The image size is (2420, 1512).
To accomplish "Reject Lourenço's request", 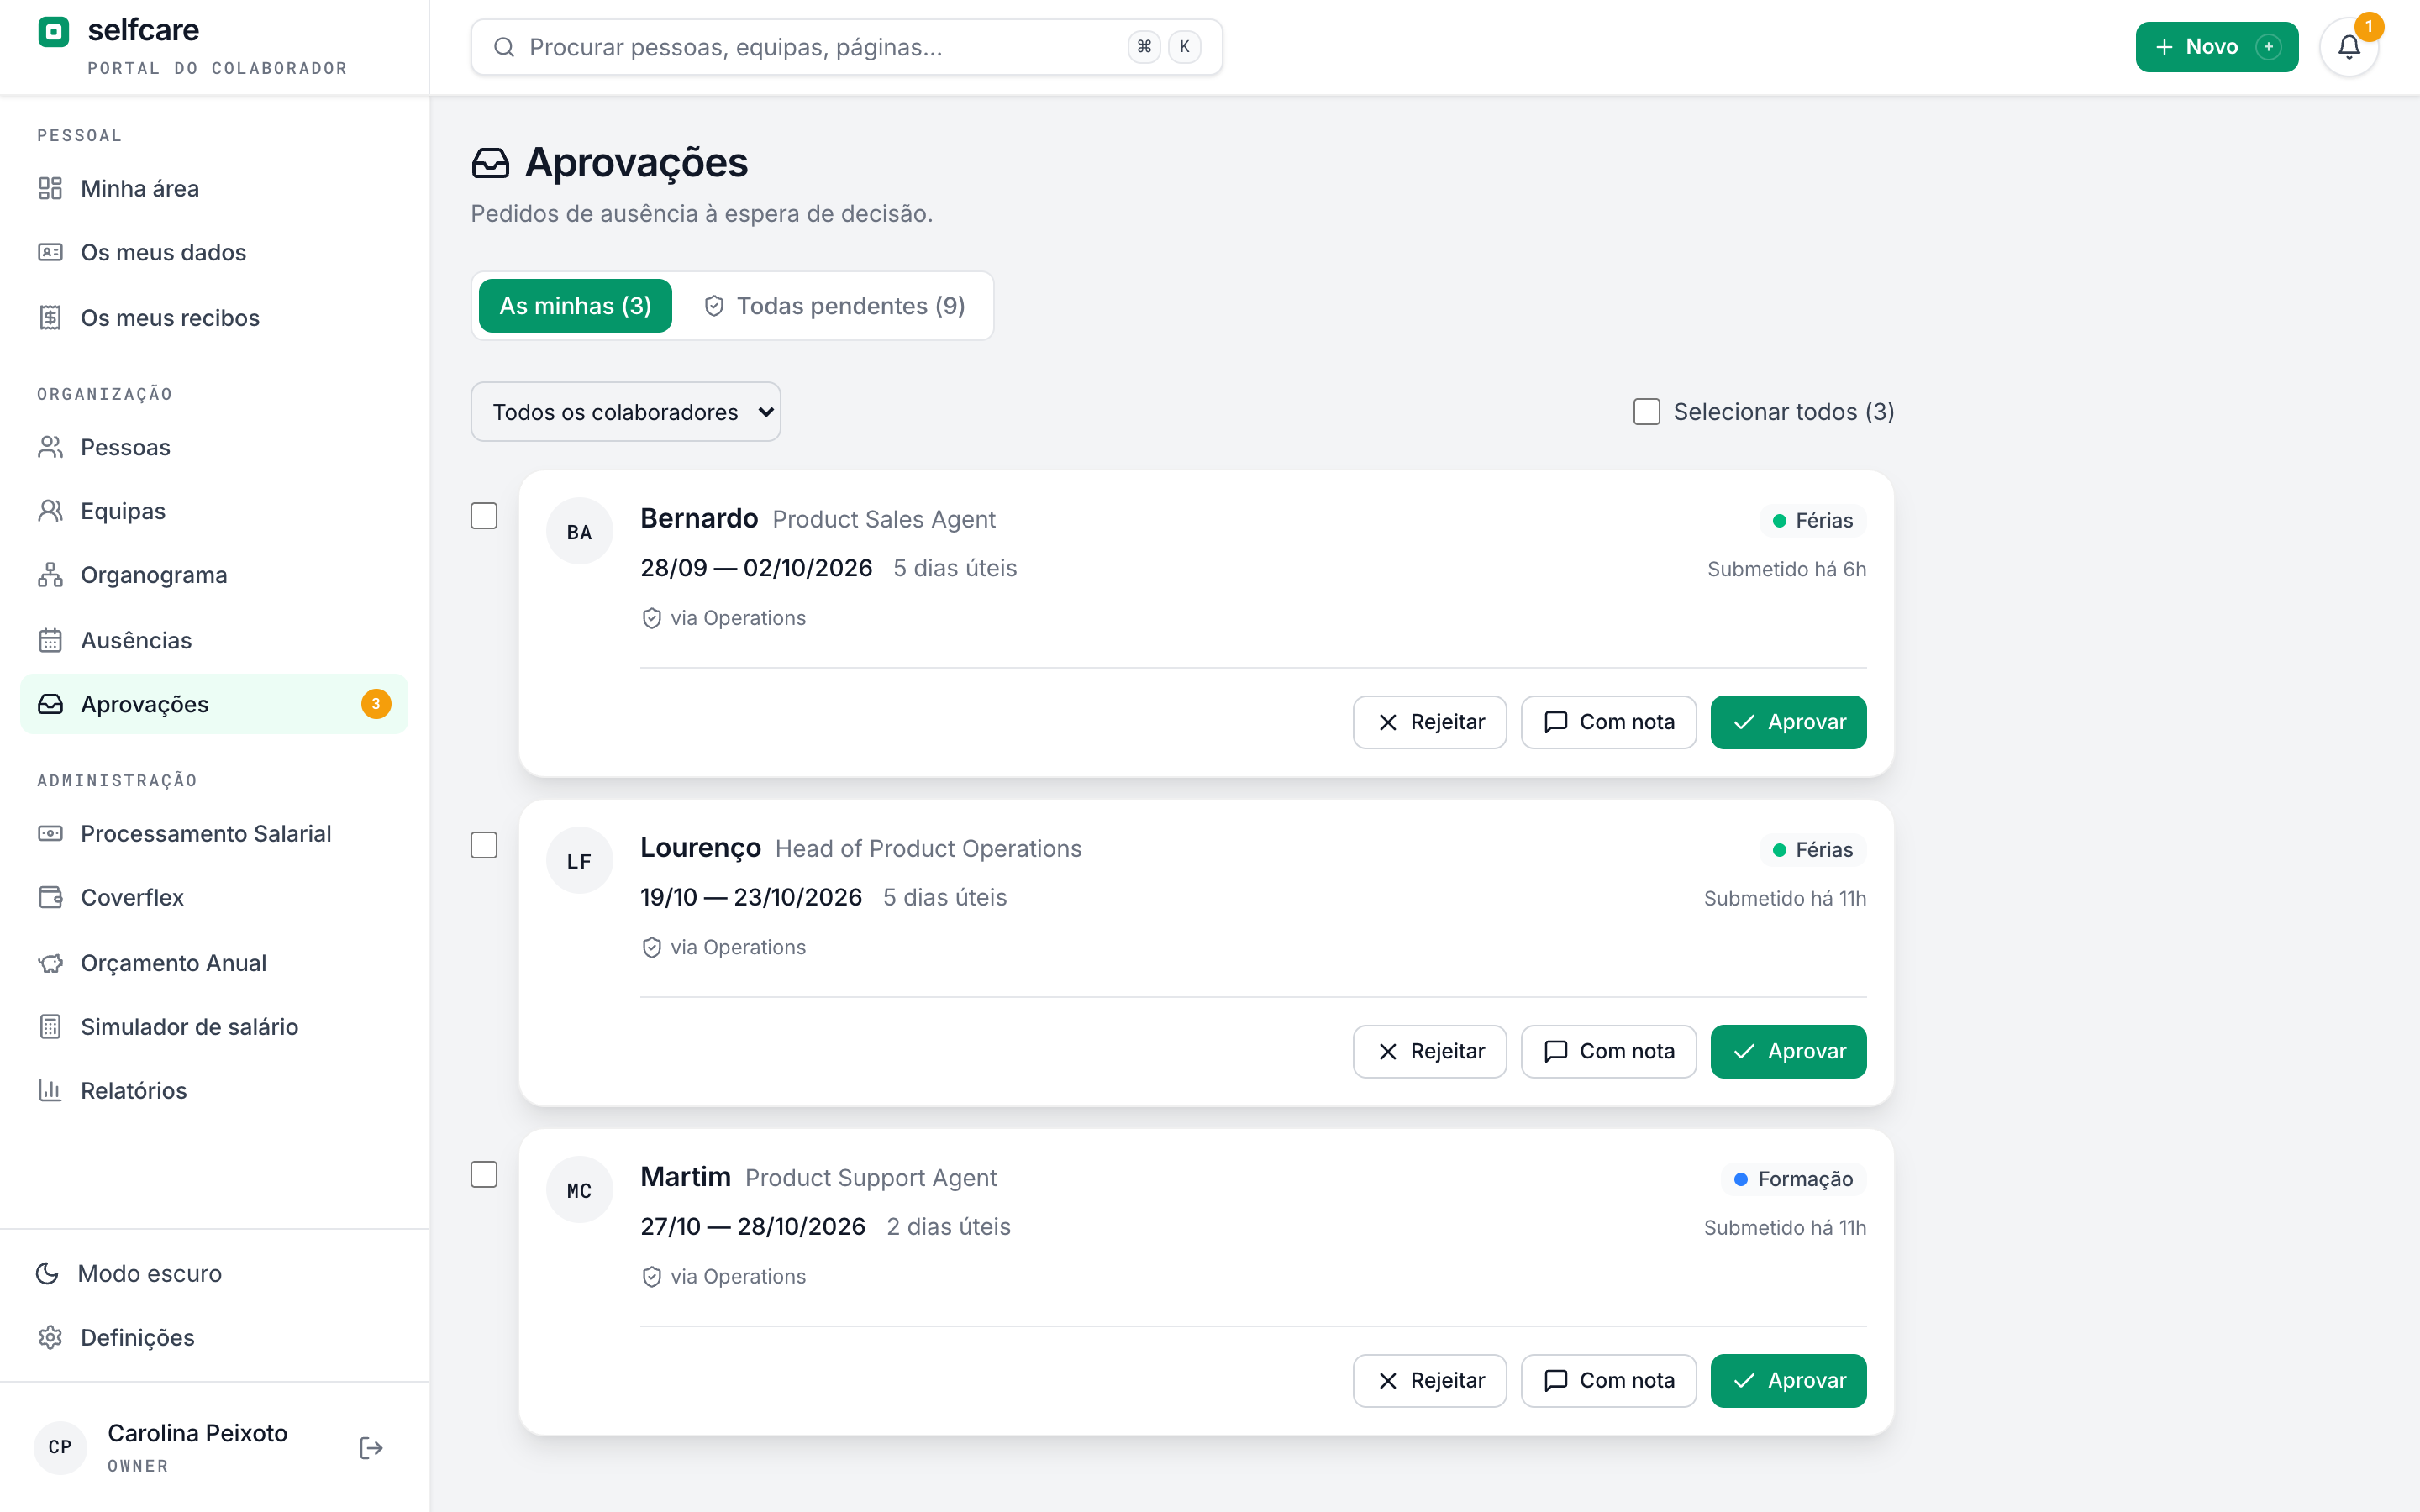I will [1429, 1051].
